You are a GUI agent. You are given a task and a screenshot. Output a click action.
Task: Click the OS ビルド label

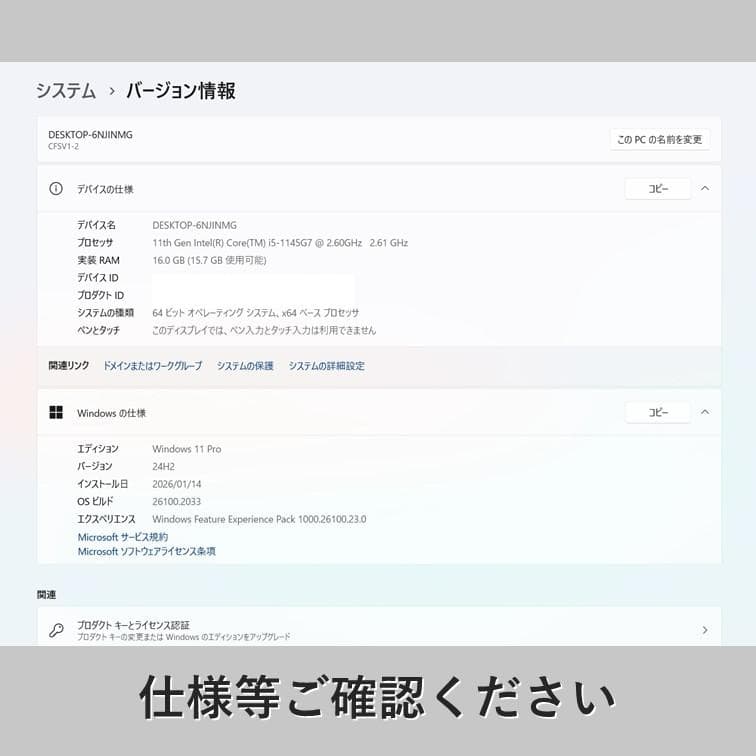[x=95, y=501]
